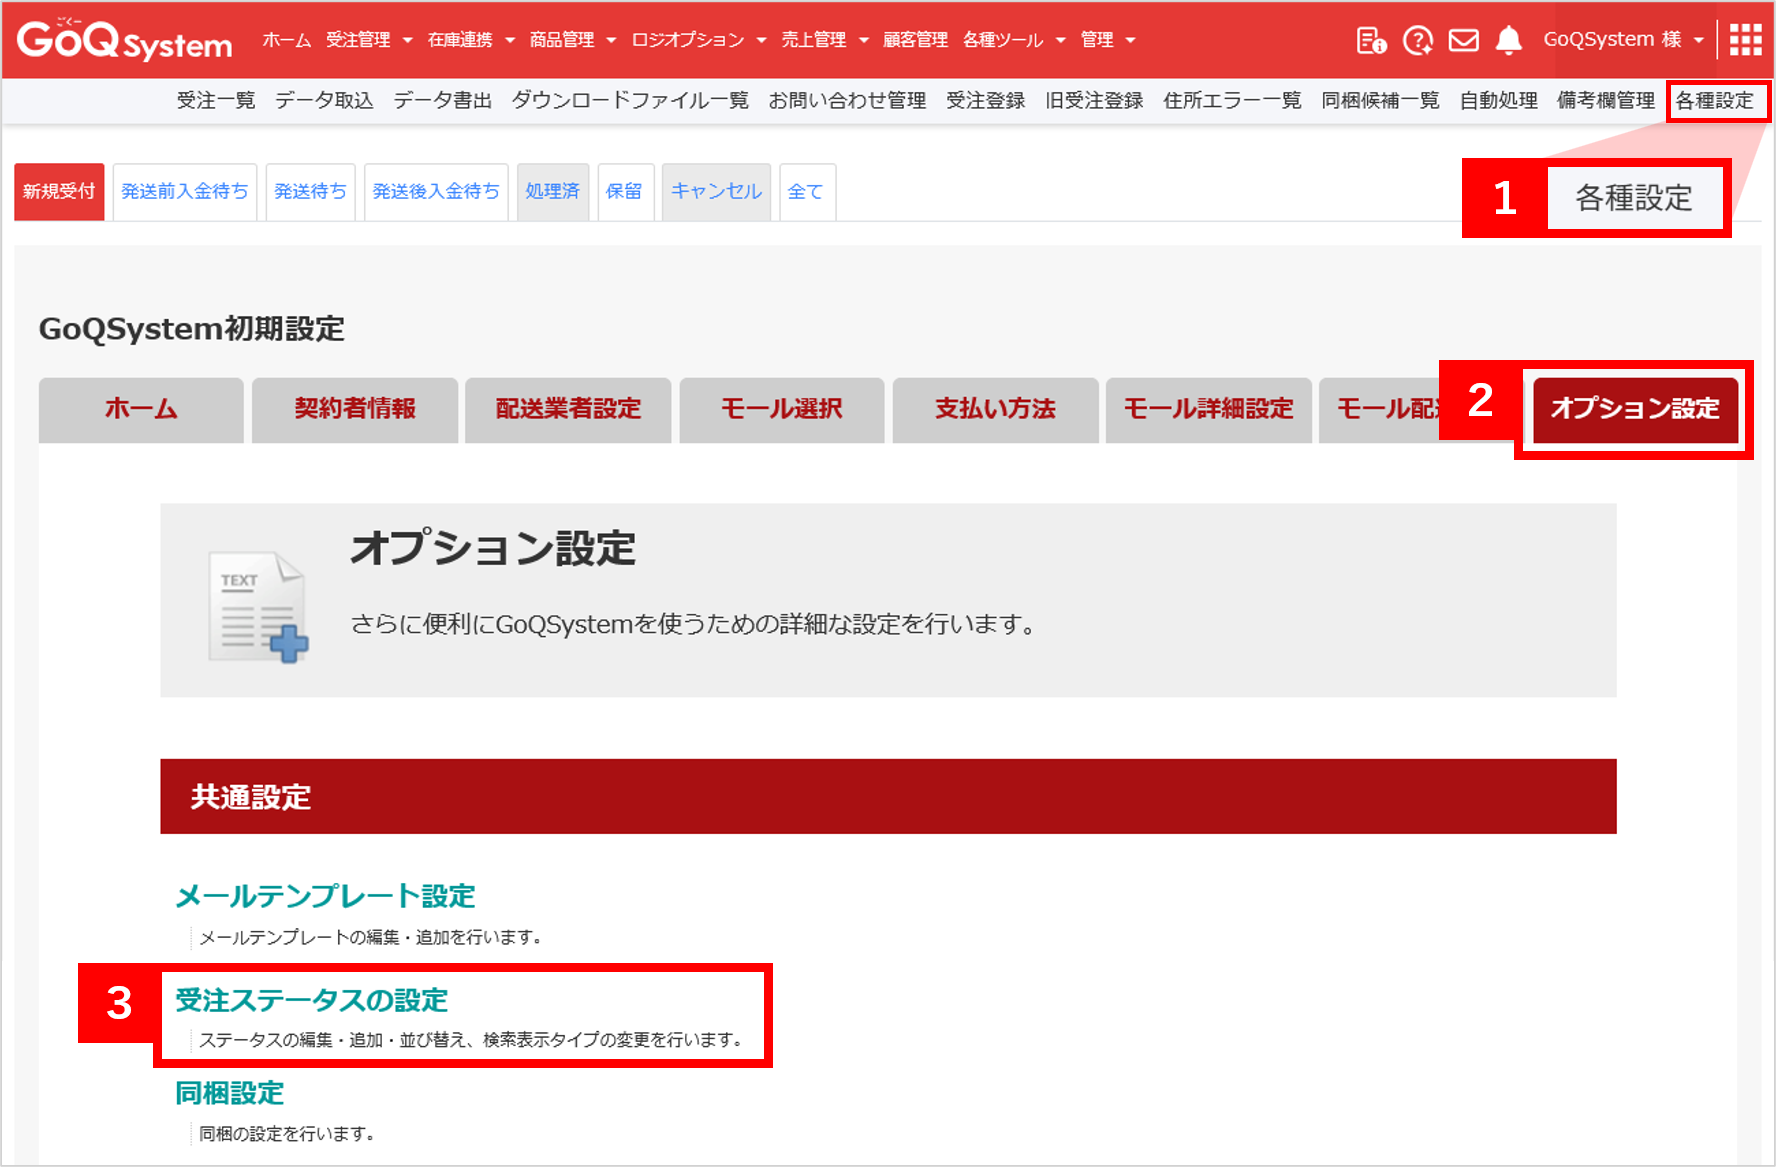Image resolution: width=1776 pixels, height=1167 pixels.
Task: Expand the 管理 menu
Action: tap(1108, 40)
